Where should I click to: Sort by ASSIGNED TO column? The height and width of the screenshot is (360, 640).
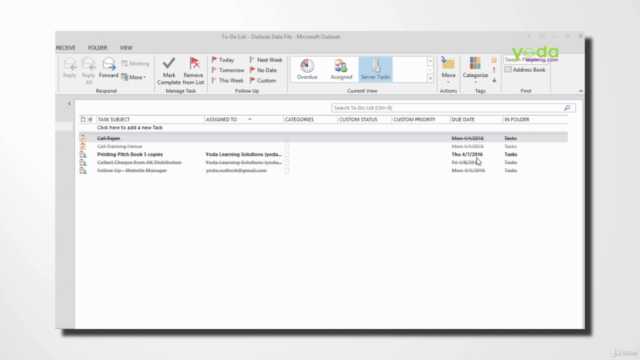[243, 119]
